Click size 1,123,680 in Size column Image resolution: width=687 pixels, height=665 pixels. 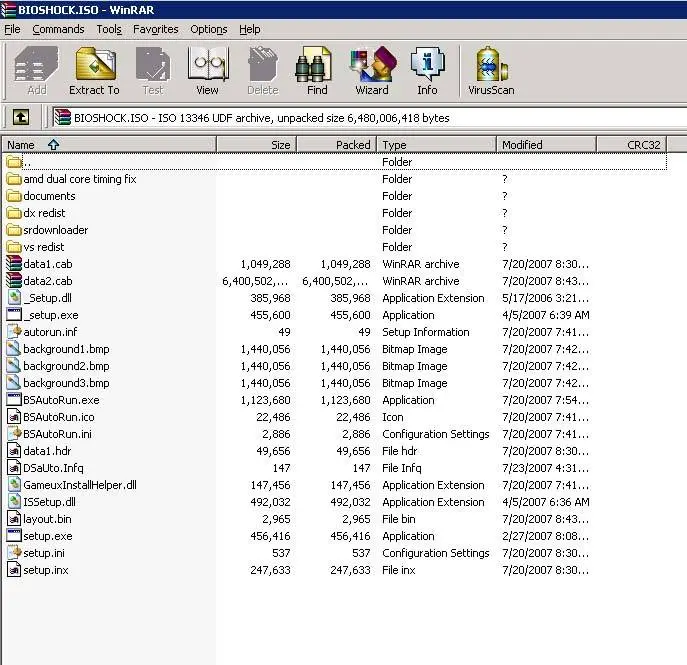click(x=265, y=400)
